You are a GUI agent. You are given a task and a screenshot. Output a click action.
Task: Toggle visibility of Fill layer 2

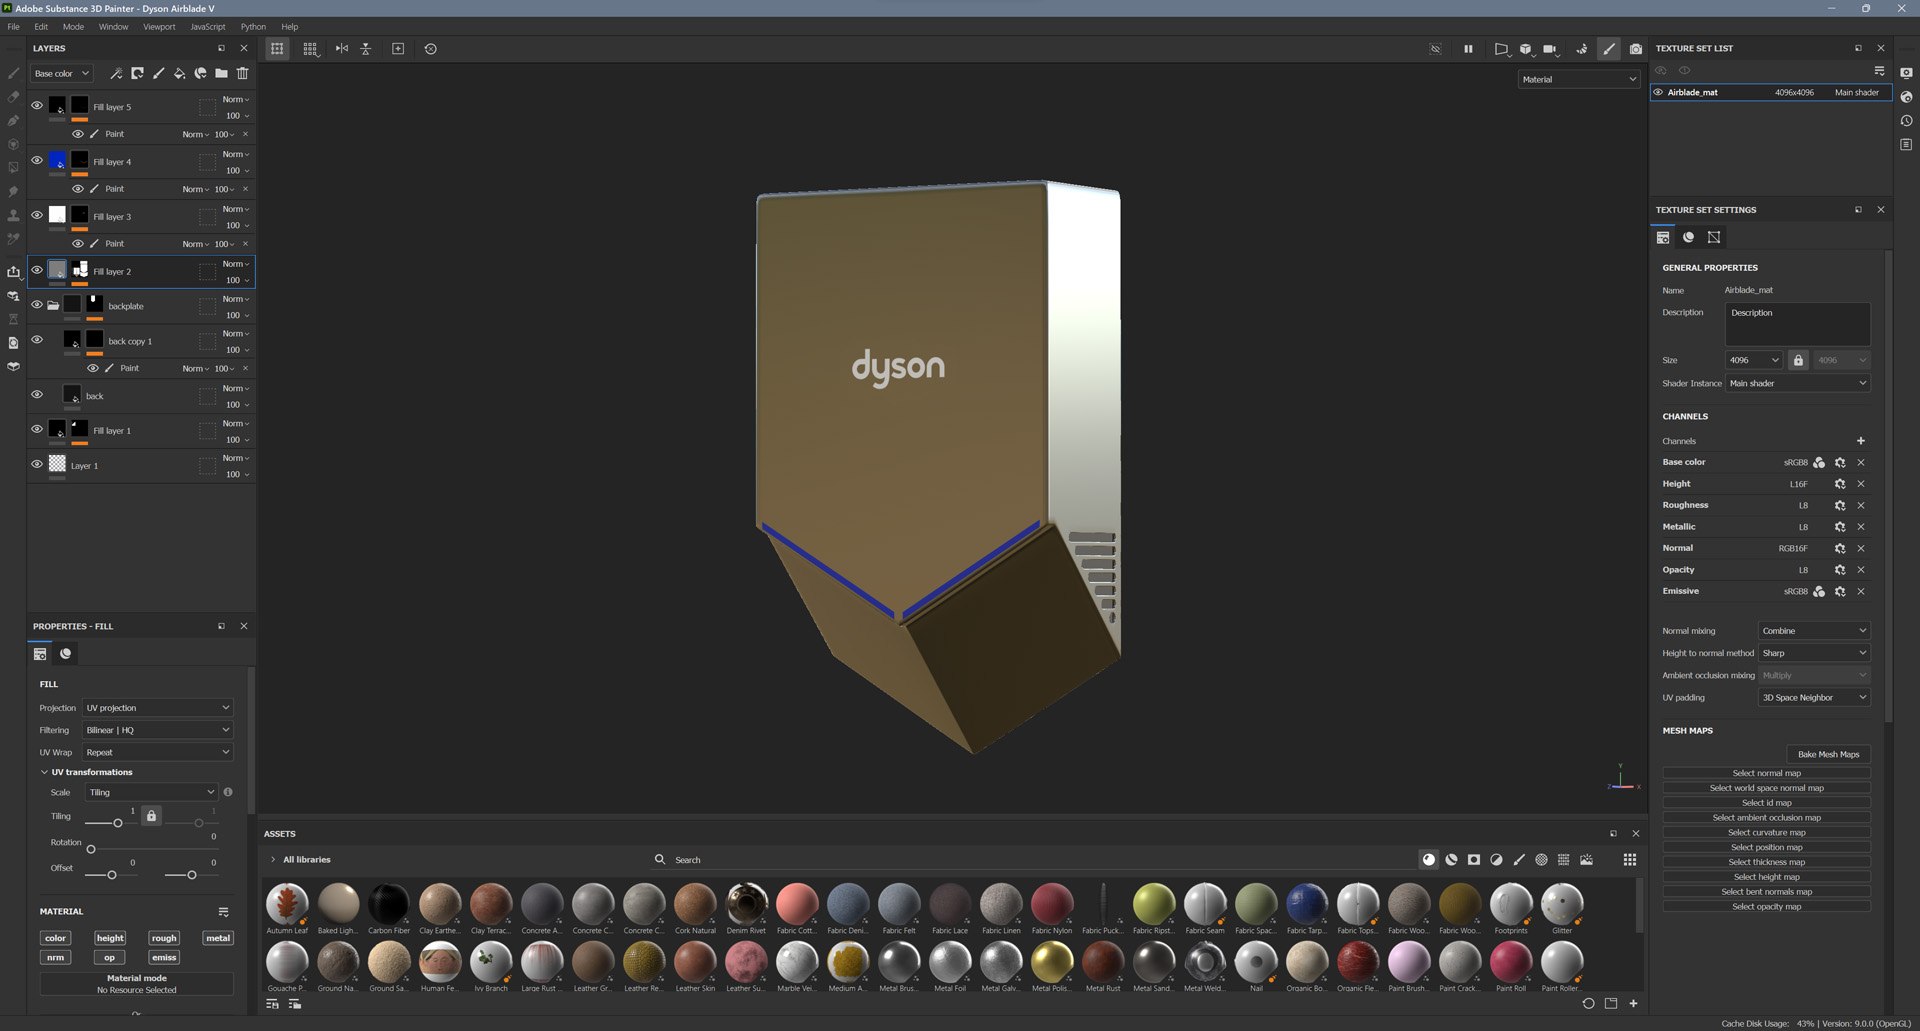(x=37, y=270)
